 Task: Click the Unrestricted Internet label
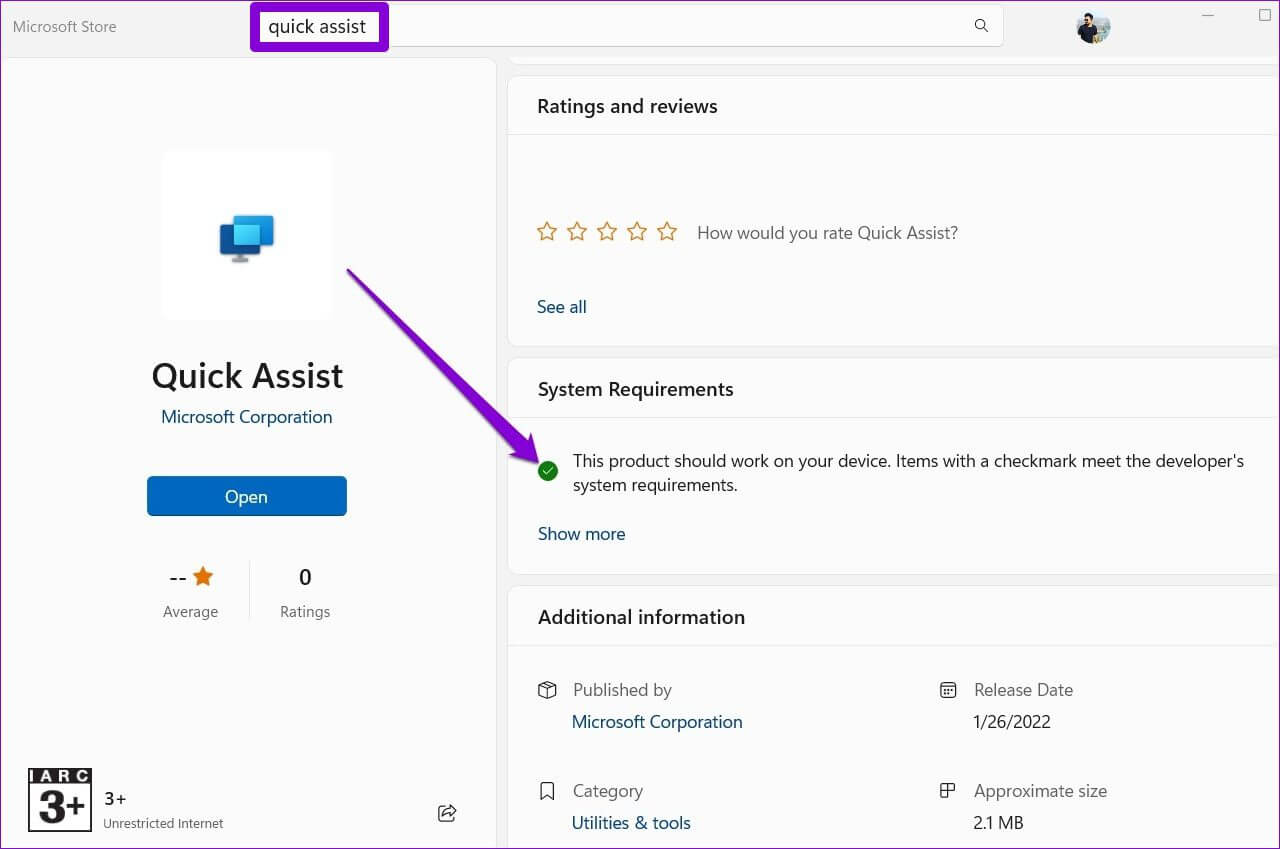click(163, 824)
